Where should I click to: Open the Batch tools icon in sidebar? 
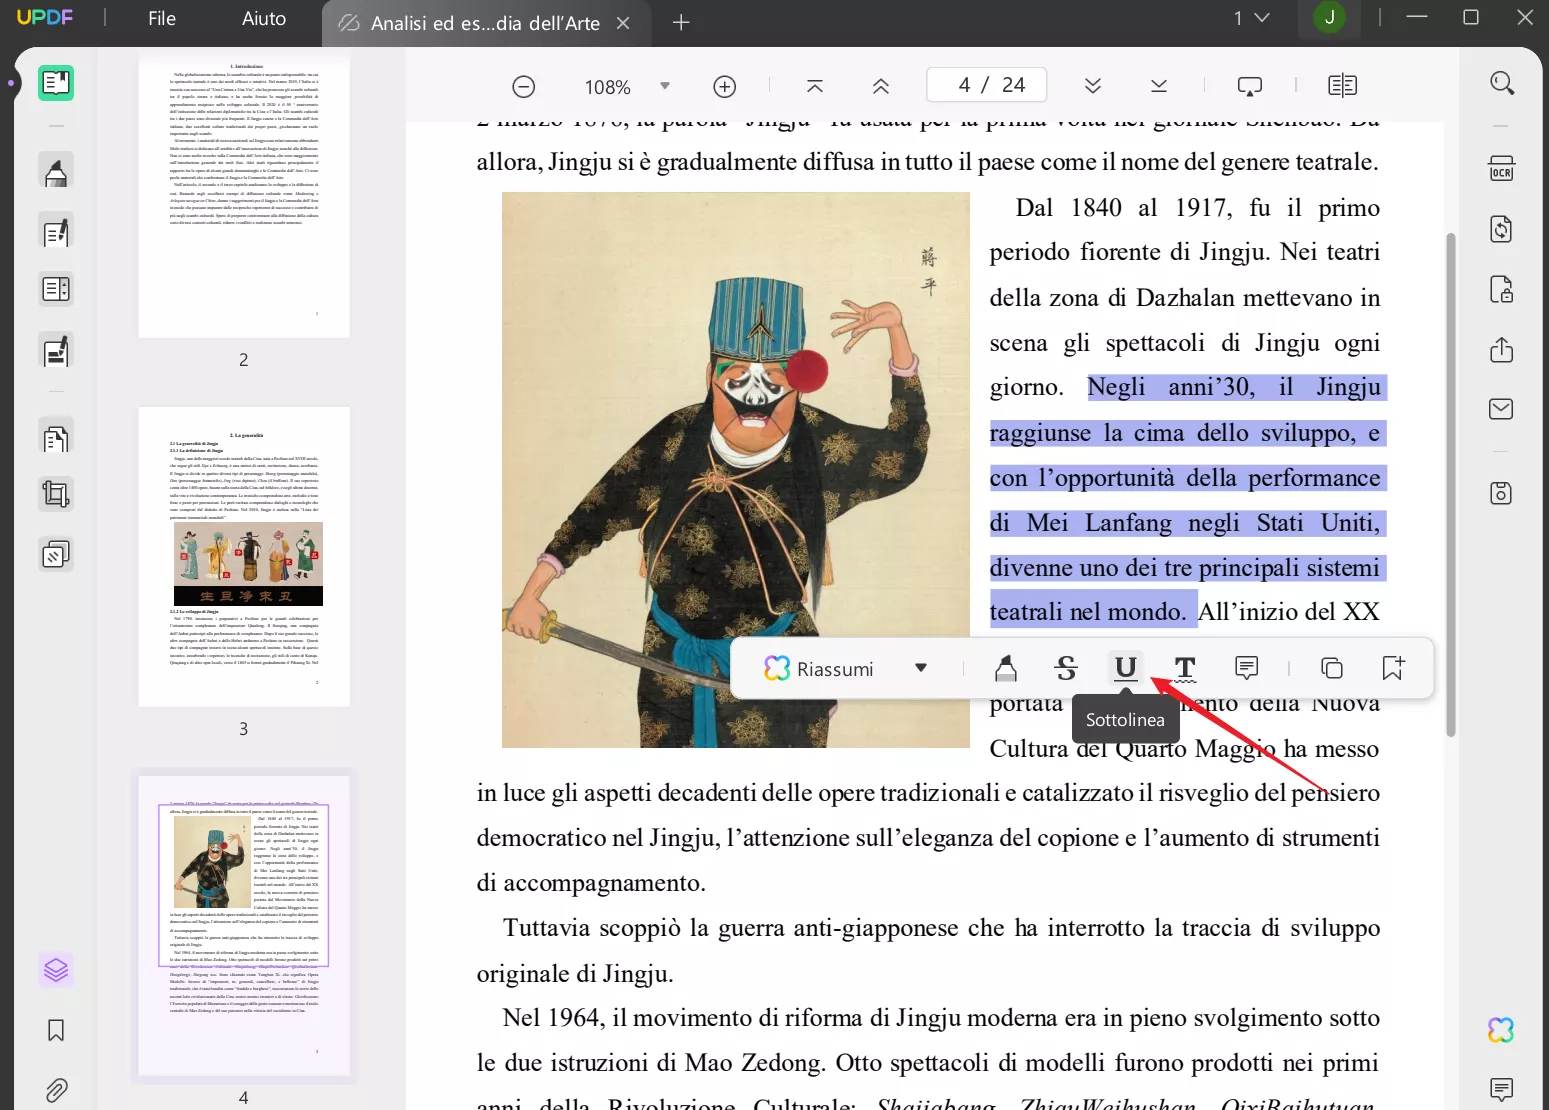(x=56, y=554)
